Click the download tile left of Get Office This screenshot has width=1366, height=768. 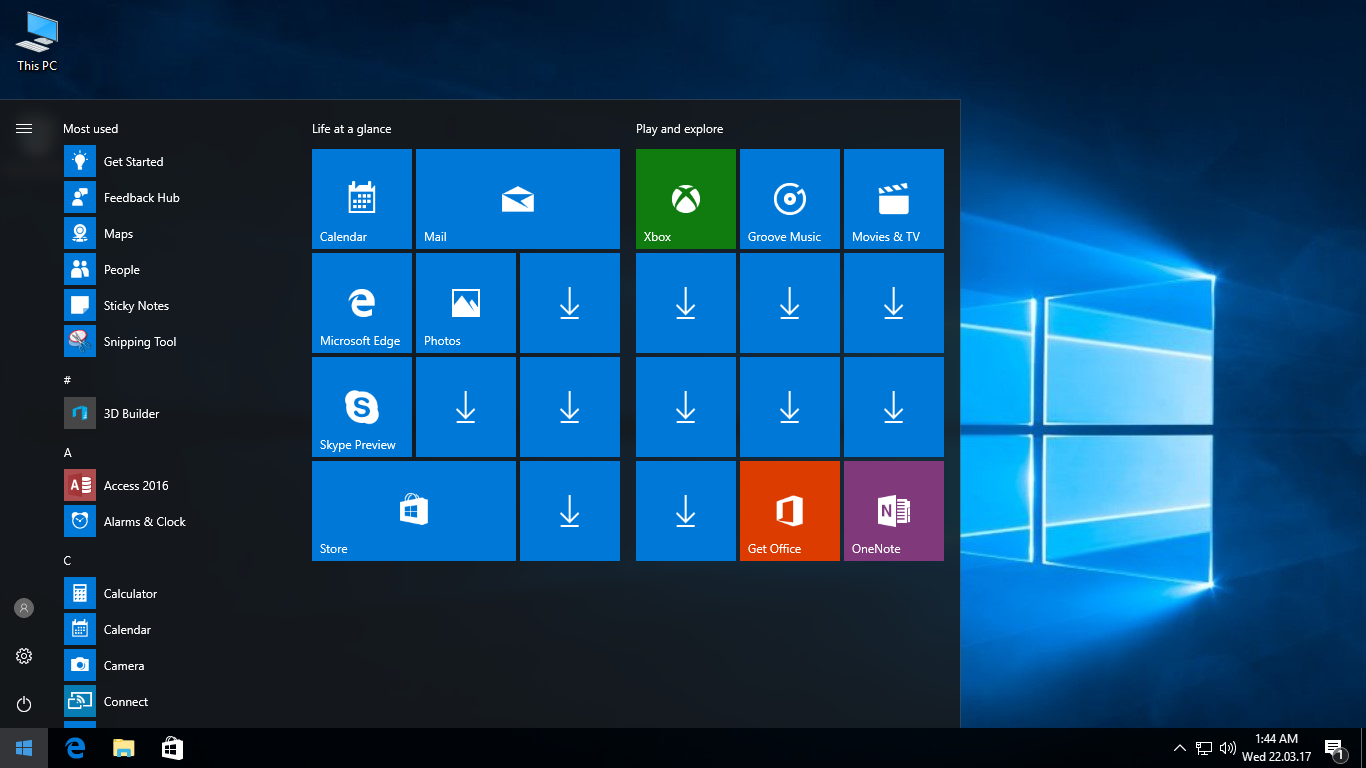pos(686,511)
